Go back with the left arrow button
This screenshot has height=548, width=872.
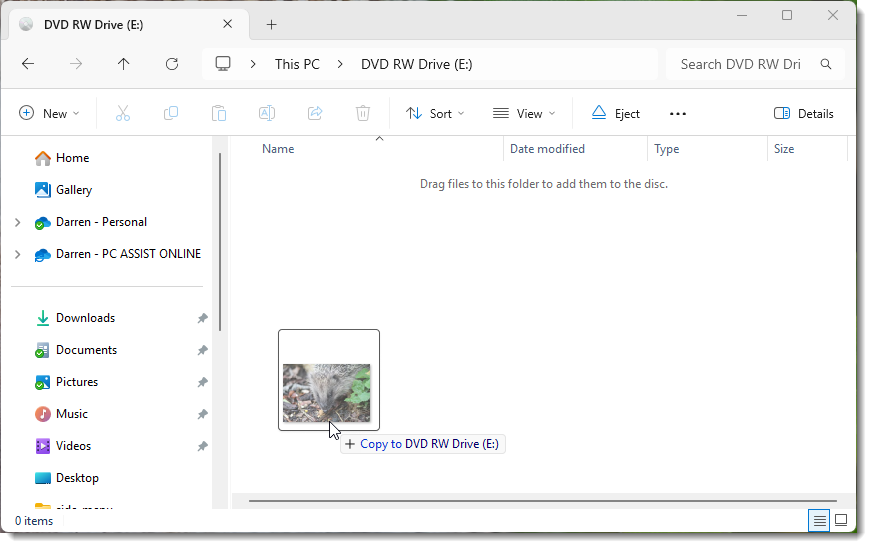pyautogui.click(x=28, y=64)
